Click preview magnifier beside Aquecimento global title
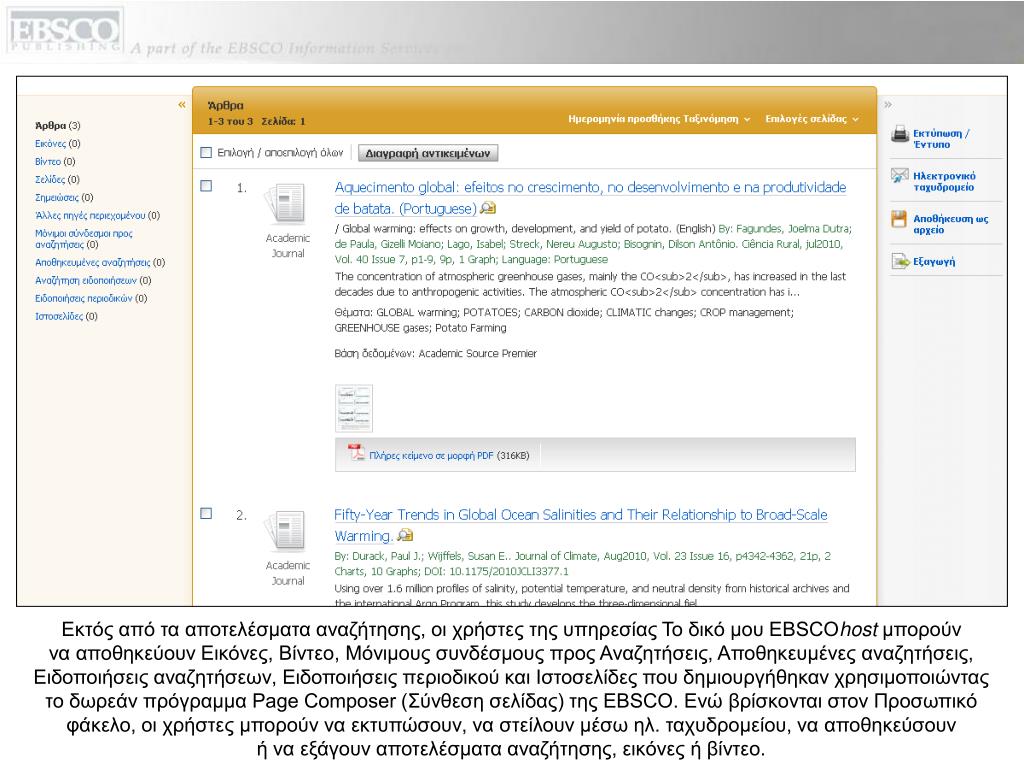This screenshot has height=768, width=1024. pyautogui.click(x=488, y=208)
